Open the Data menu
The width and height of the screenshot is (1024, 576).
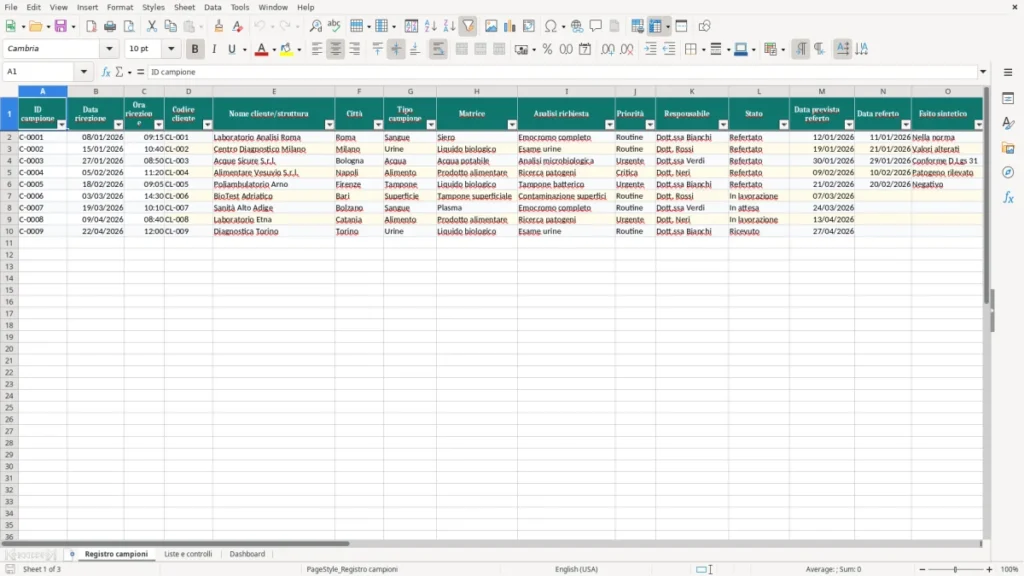pyautogui.click(x=213, y=7)
